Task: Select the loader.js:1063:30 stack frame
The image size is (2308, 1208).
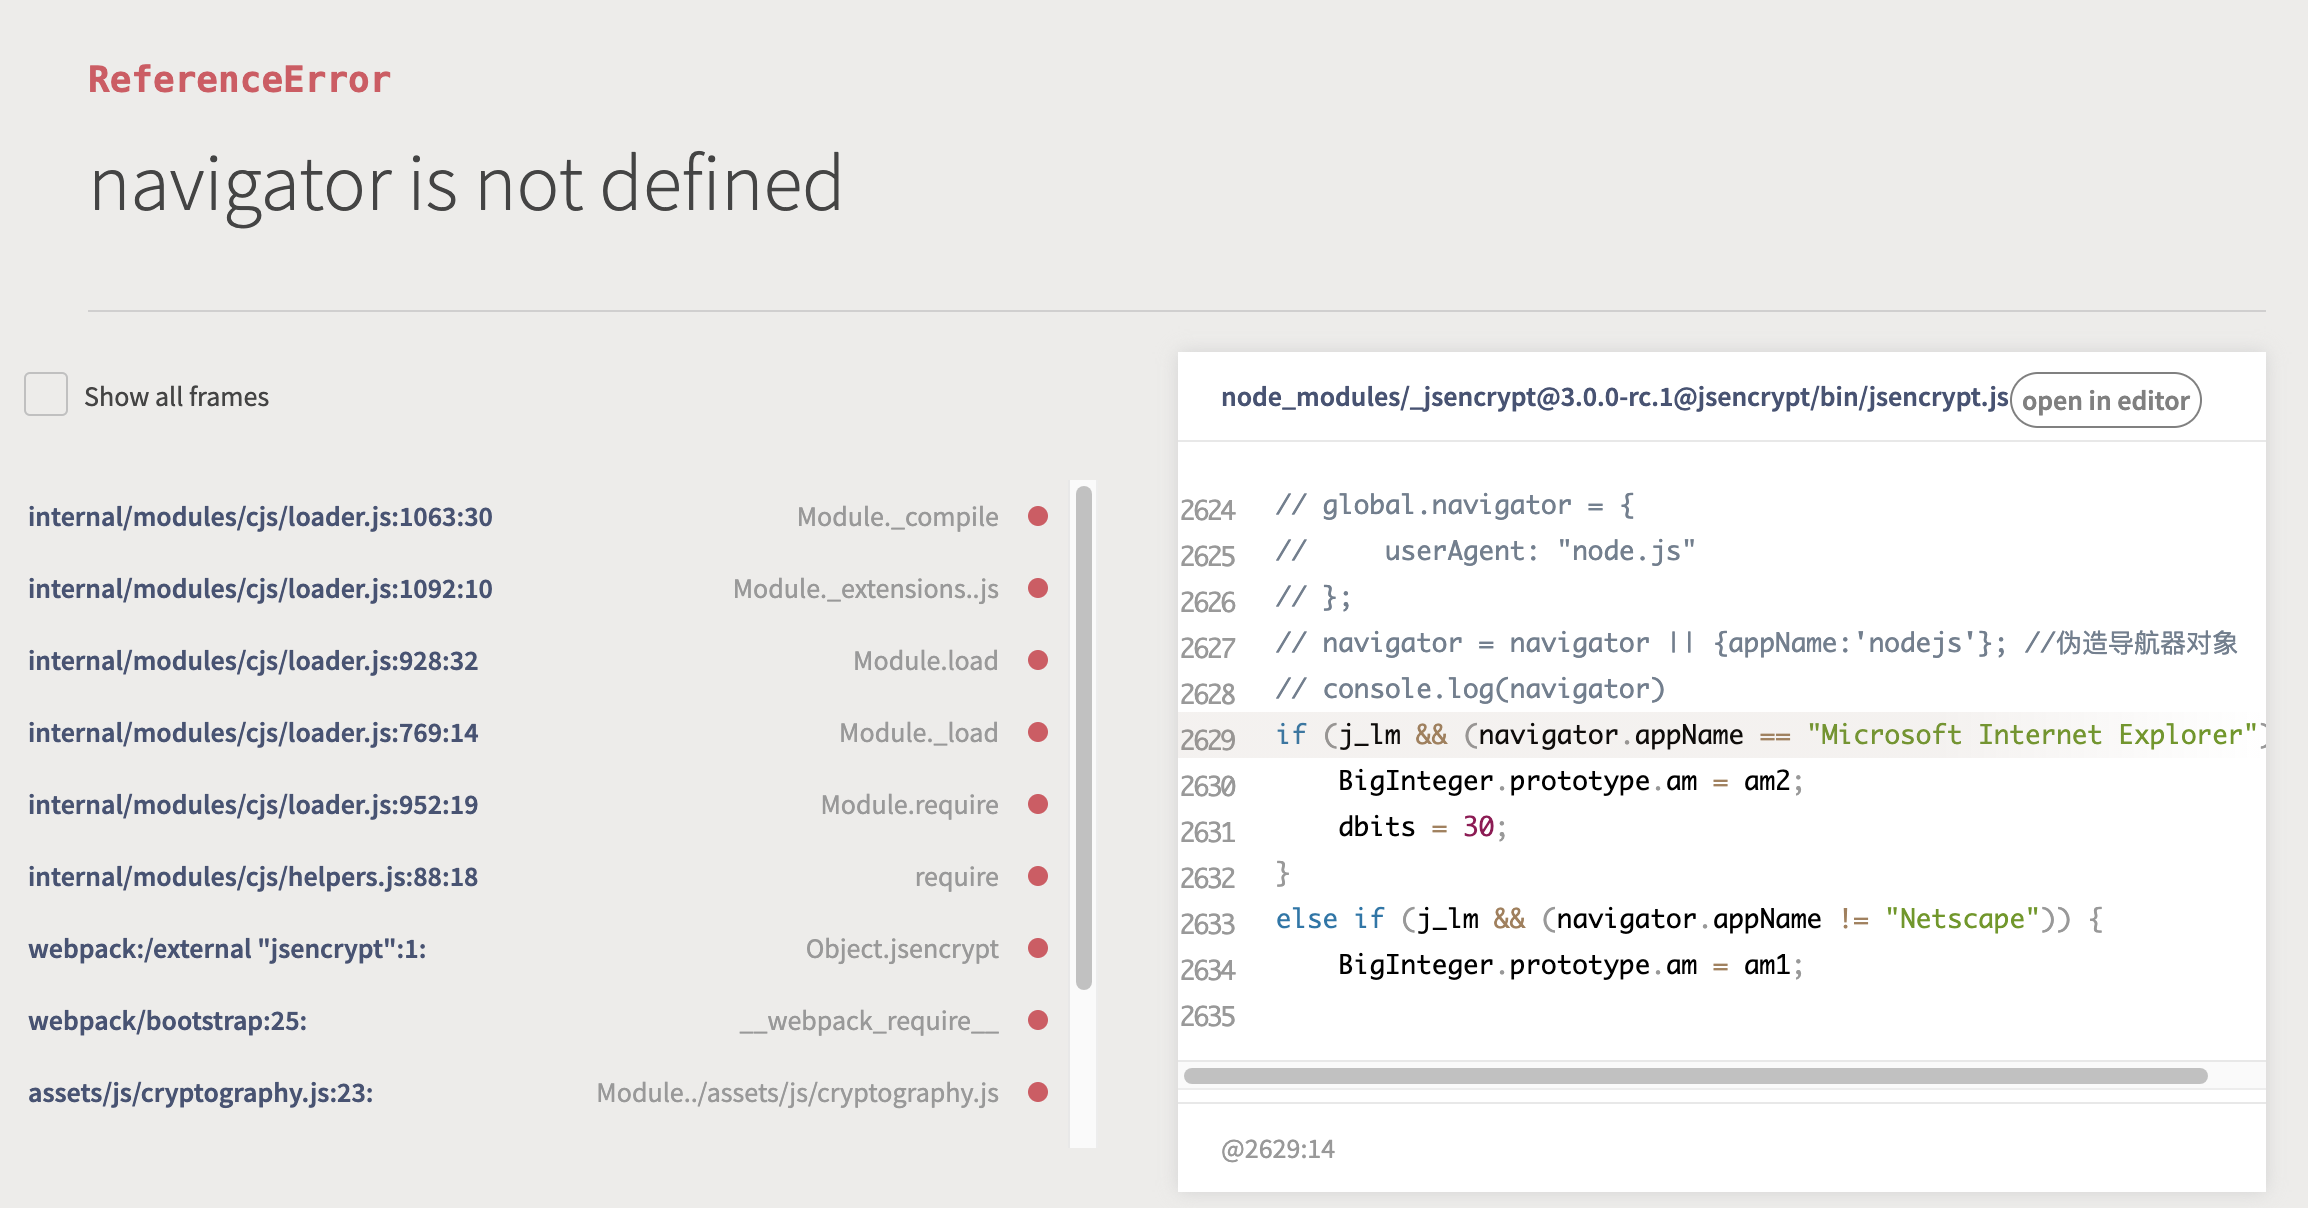Action: 260,517
